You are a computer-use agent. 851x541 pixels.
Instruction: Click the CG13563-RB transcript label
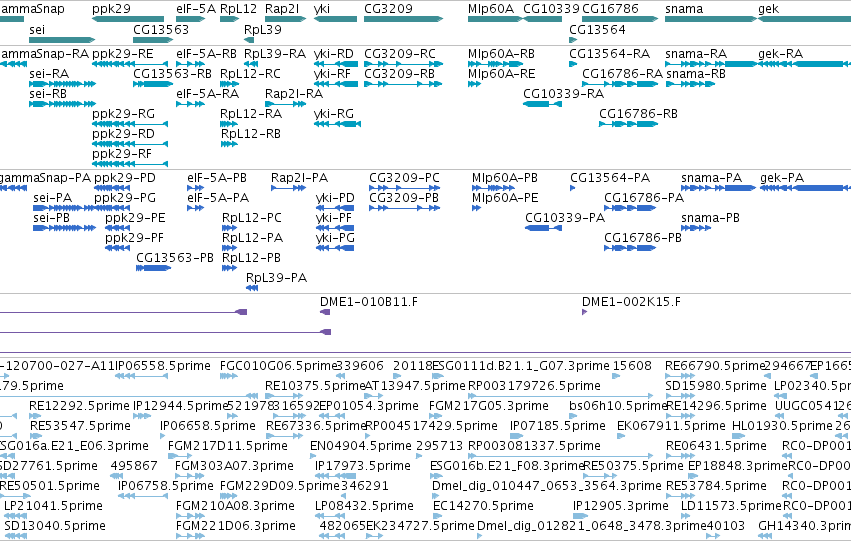click(173, 74)
